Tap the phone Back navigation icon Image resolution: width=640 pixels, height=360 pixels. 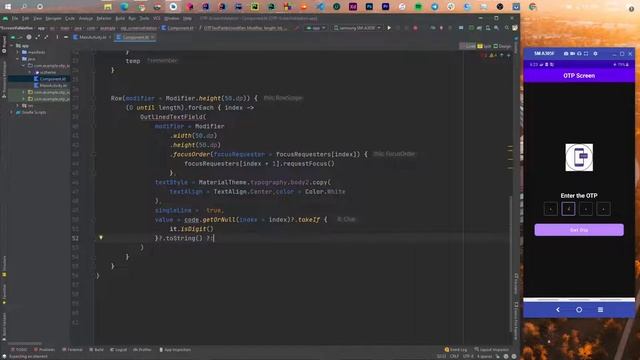click(x=558, y=310)
